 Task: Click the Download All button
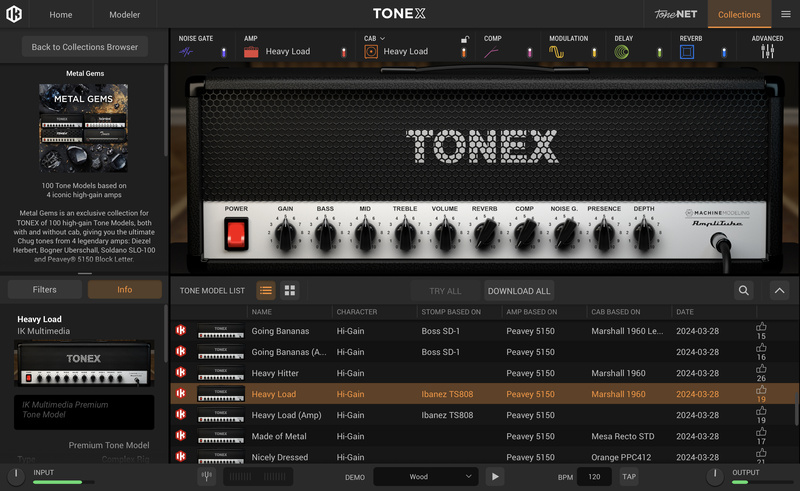(x=519, y=291)
